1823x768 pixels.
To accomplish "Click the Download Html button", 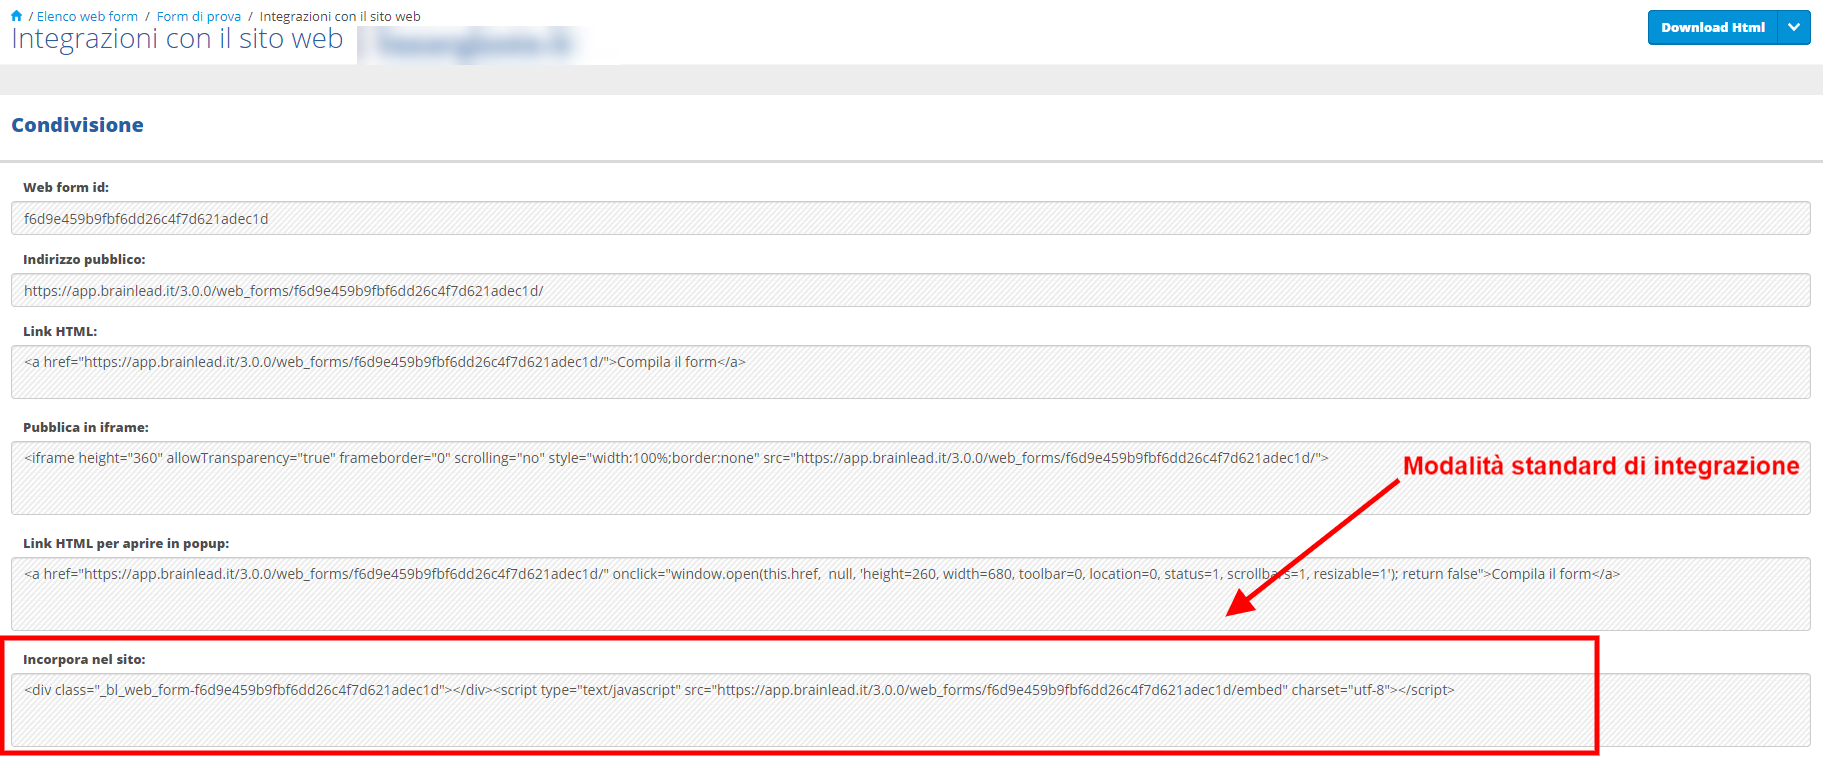I will pos(1712,27).
